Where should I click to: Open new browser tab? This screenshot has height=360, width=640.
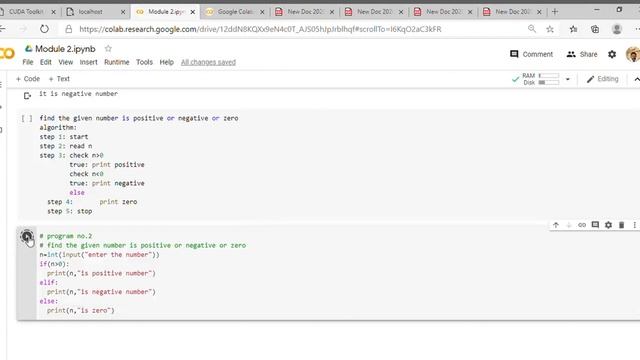[555, 12]
